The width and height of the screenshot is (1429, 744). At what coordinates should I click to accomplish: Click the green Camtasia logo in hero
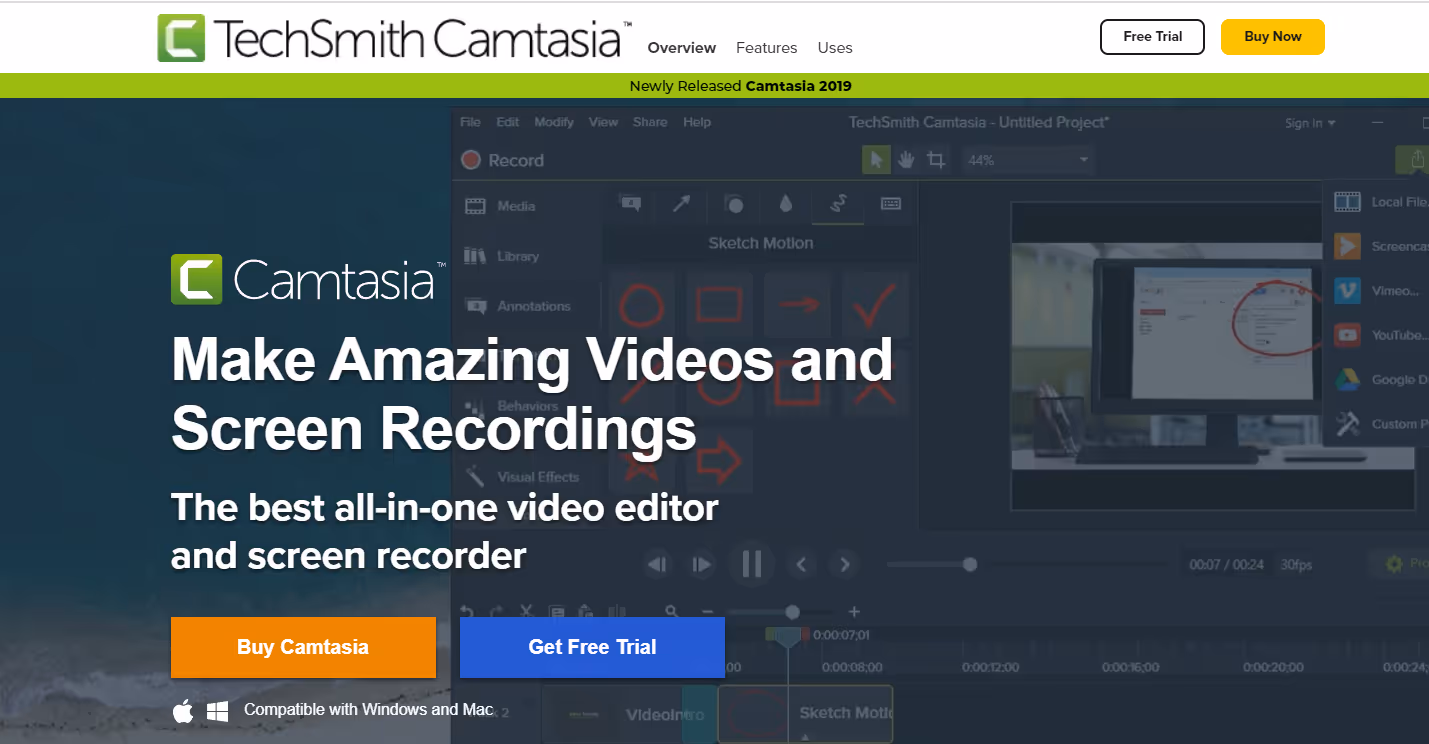[308, 279]
